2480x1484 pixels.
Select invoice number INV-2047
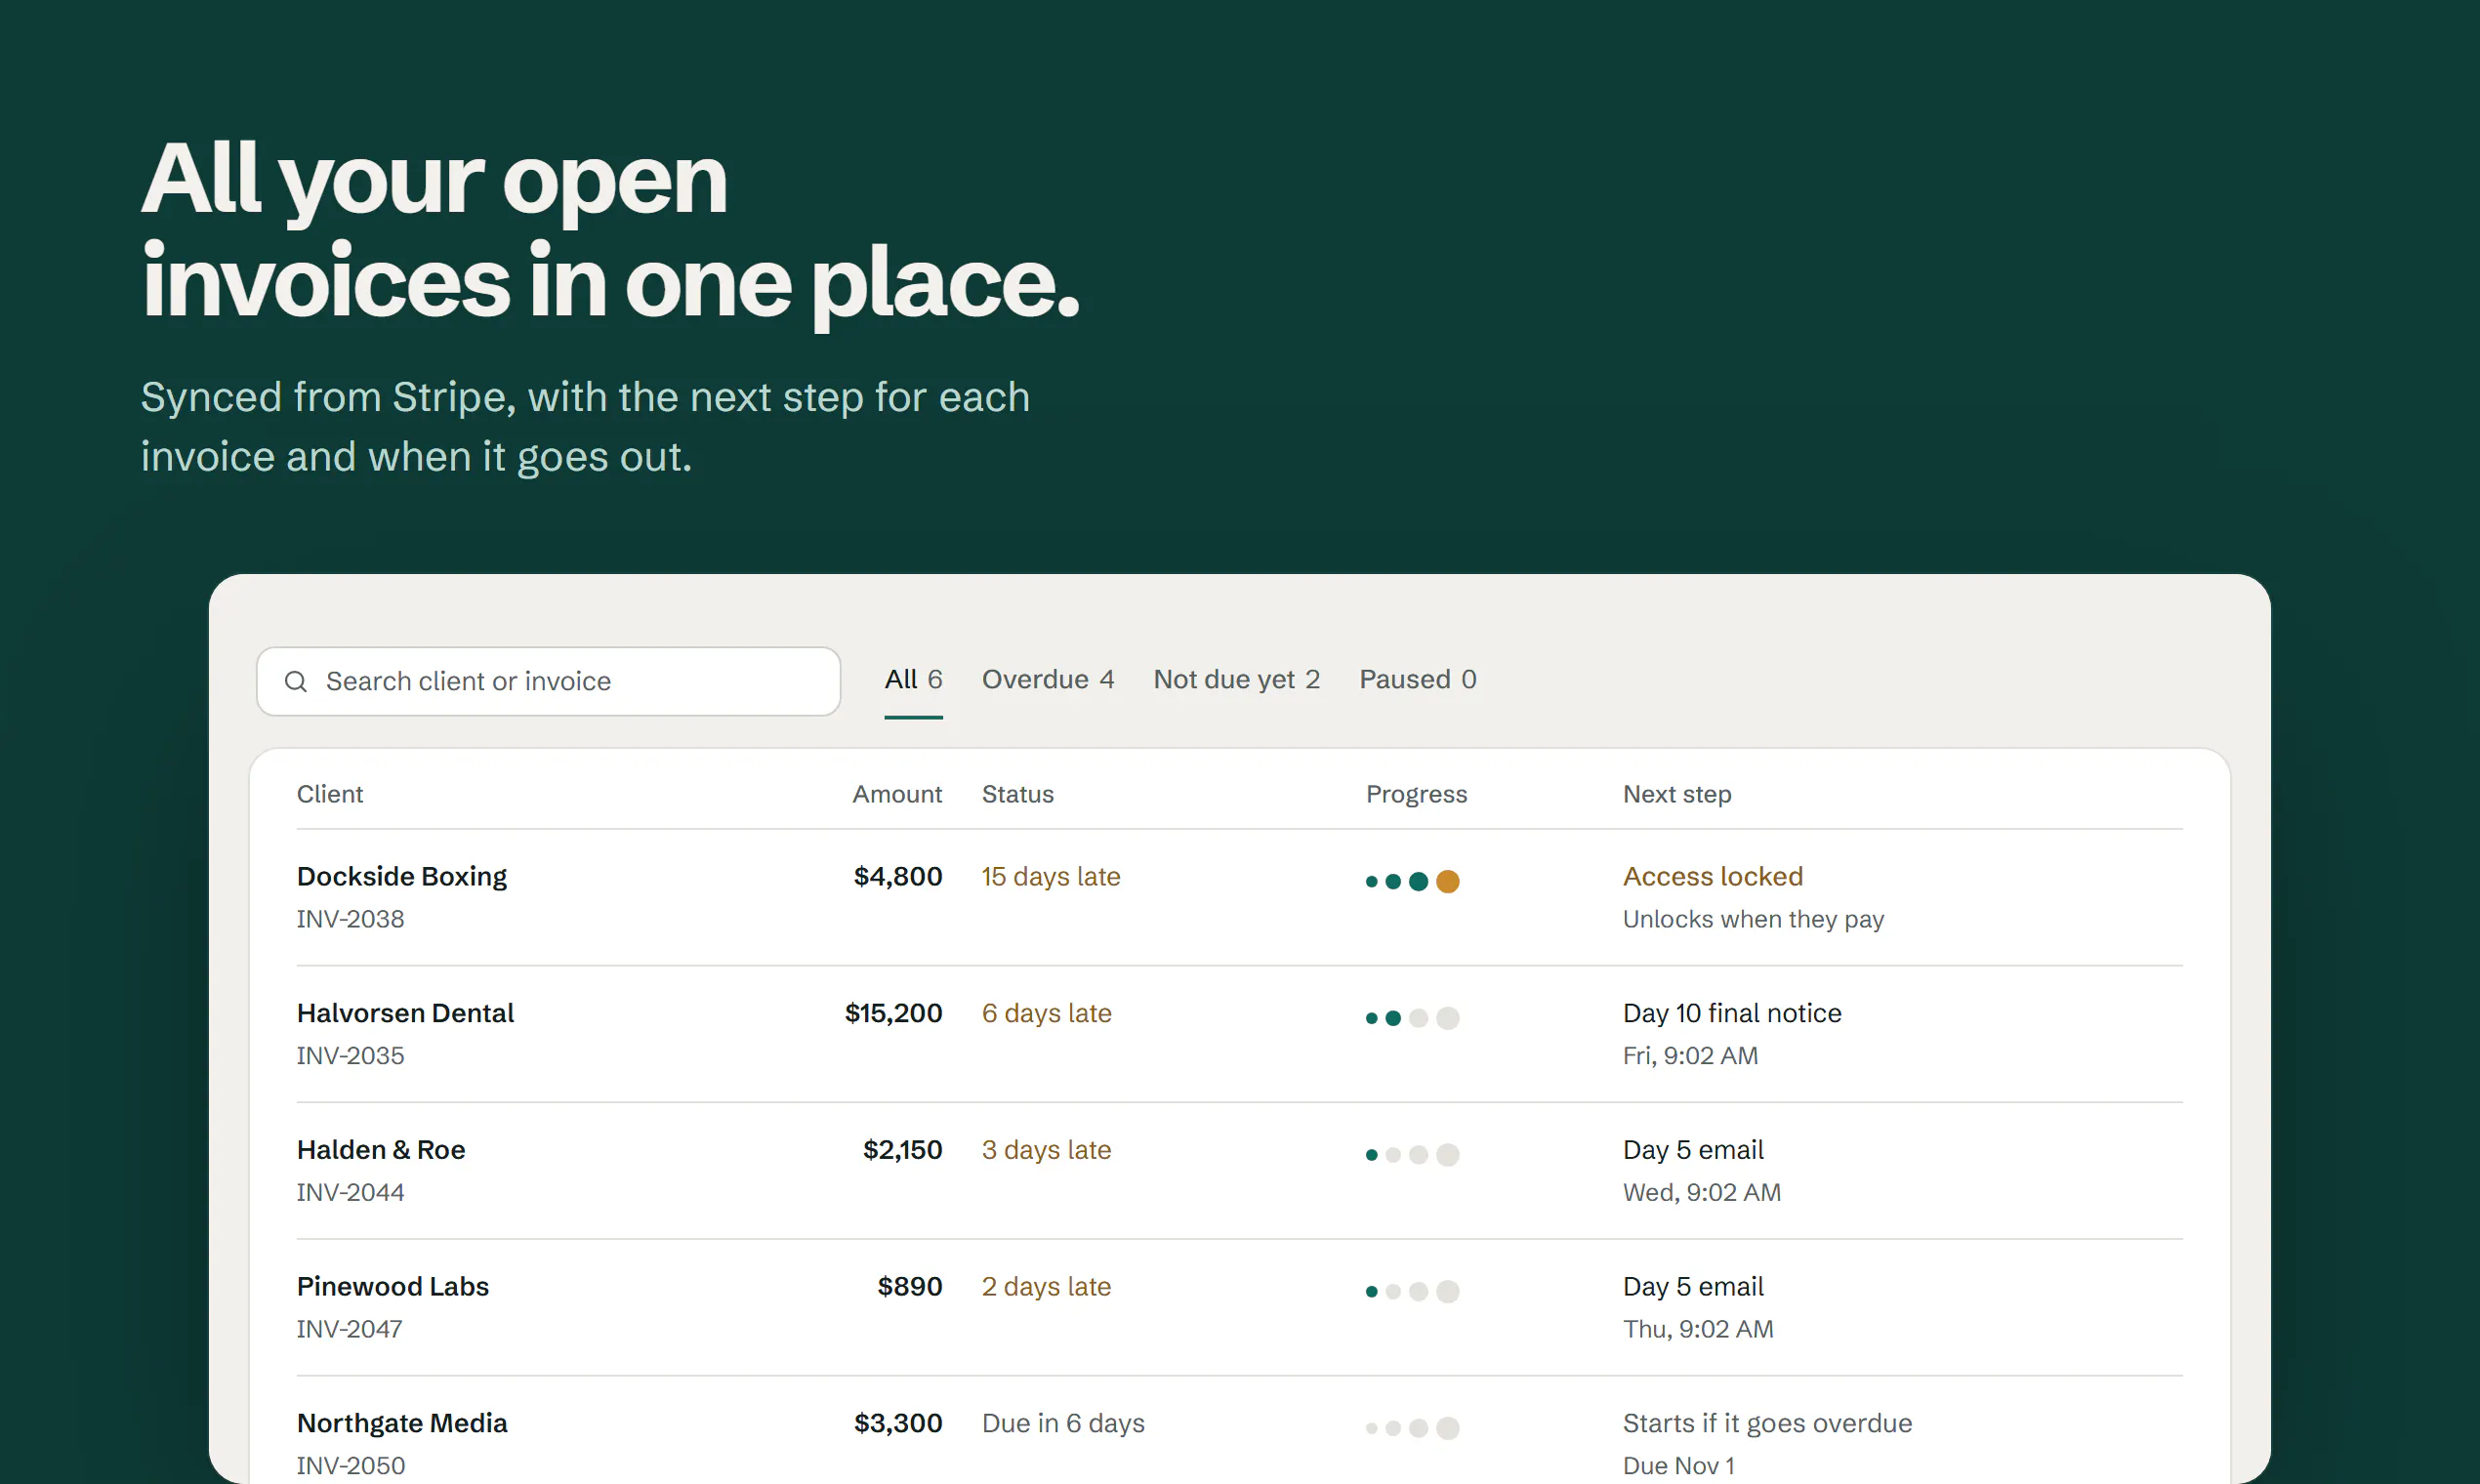(x=350, y=1330)
